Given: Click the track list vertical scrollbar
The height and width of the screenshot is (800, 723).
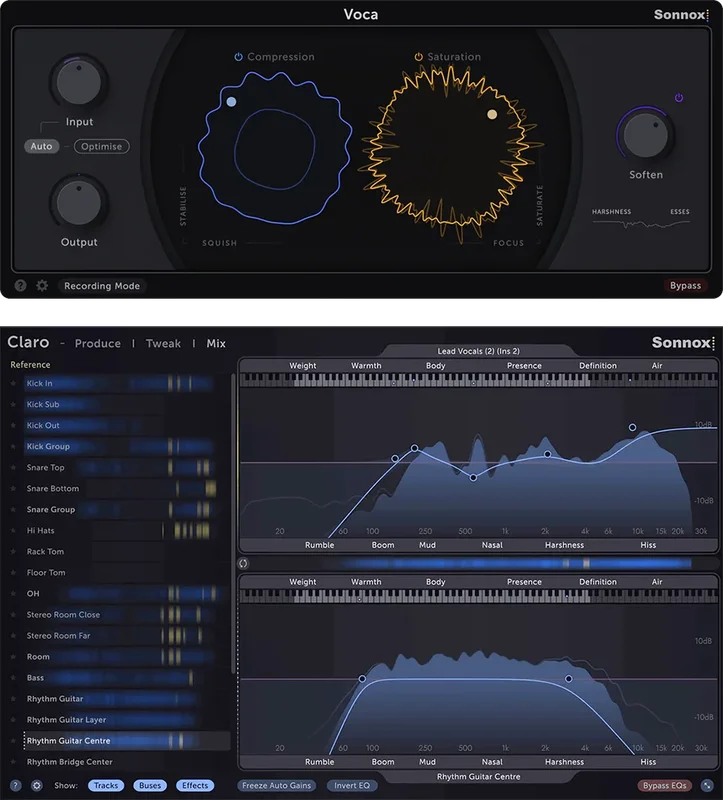Looking at the screenshot, I should pos(233,523).
